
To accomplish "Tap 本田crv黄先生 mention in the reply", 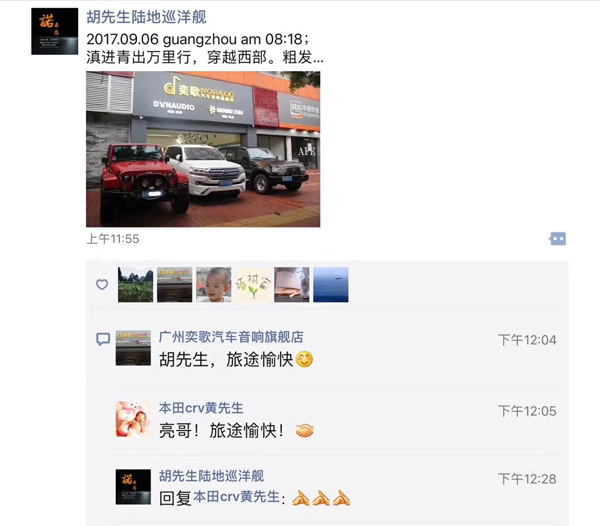I will (236, 497).
